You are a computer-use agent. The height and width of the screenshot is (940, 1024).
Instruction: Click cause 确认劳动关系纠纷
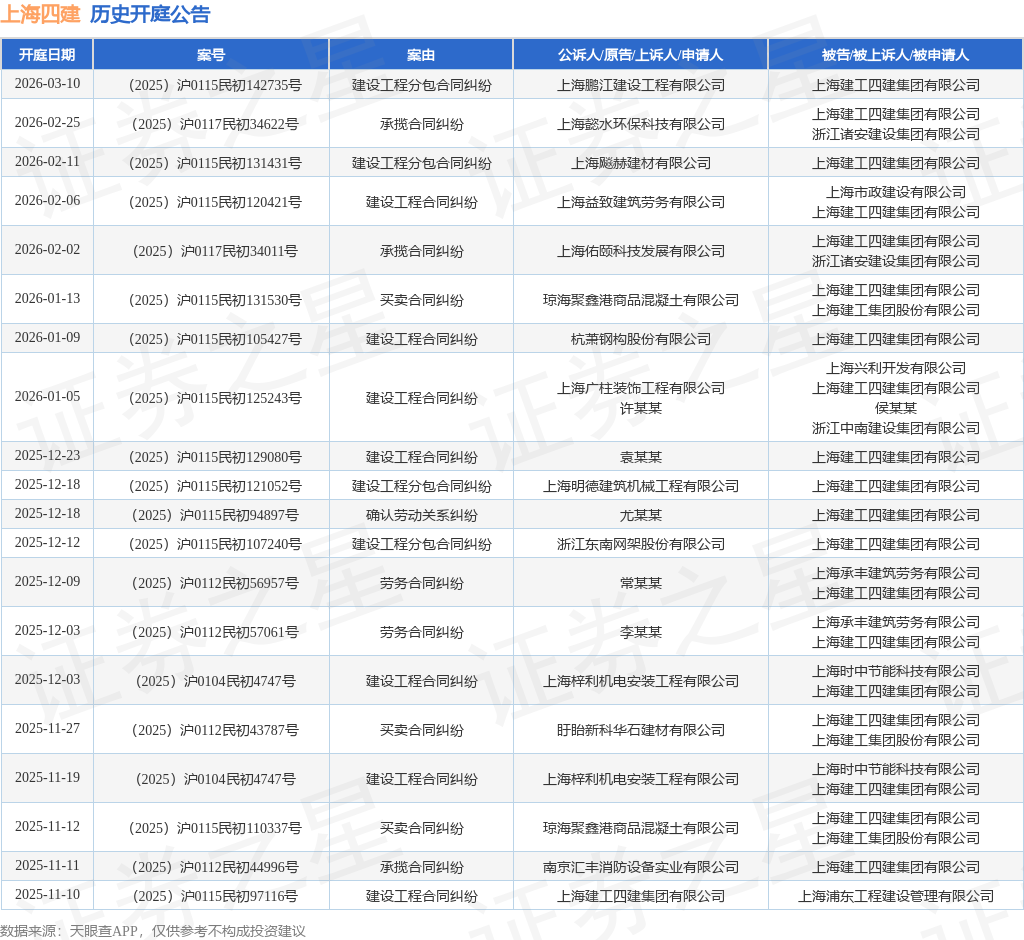421,515
